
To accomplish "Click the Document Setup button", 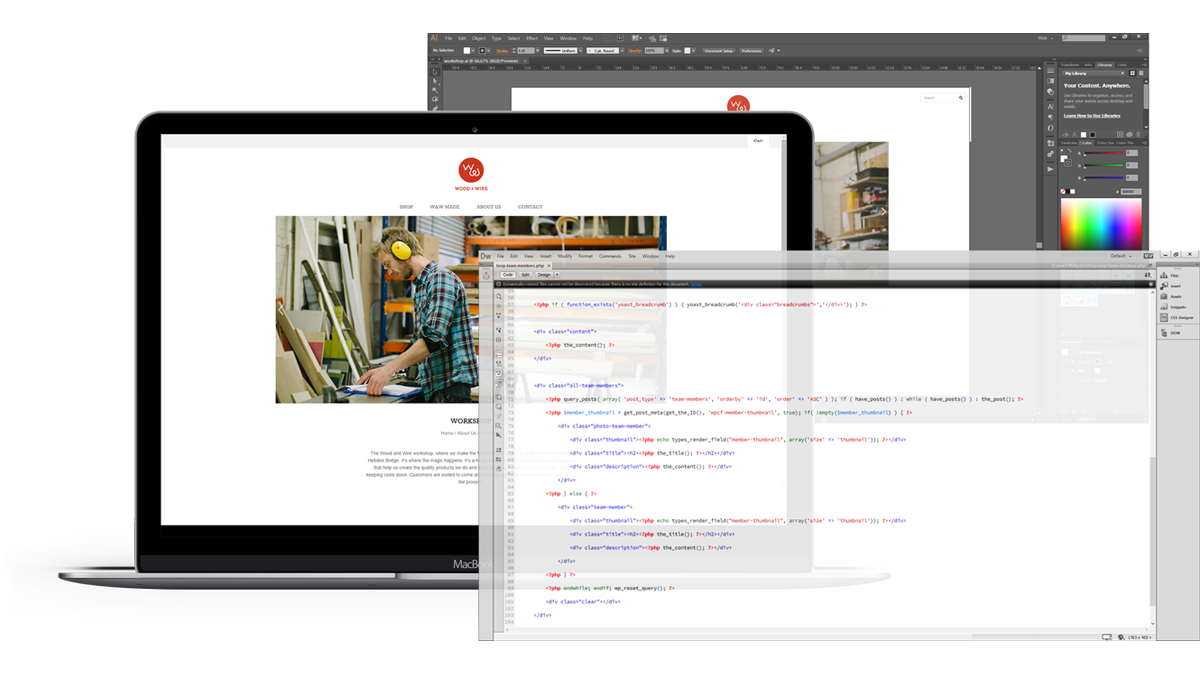I will [718, 50].
